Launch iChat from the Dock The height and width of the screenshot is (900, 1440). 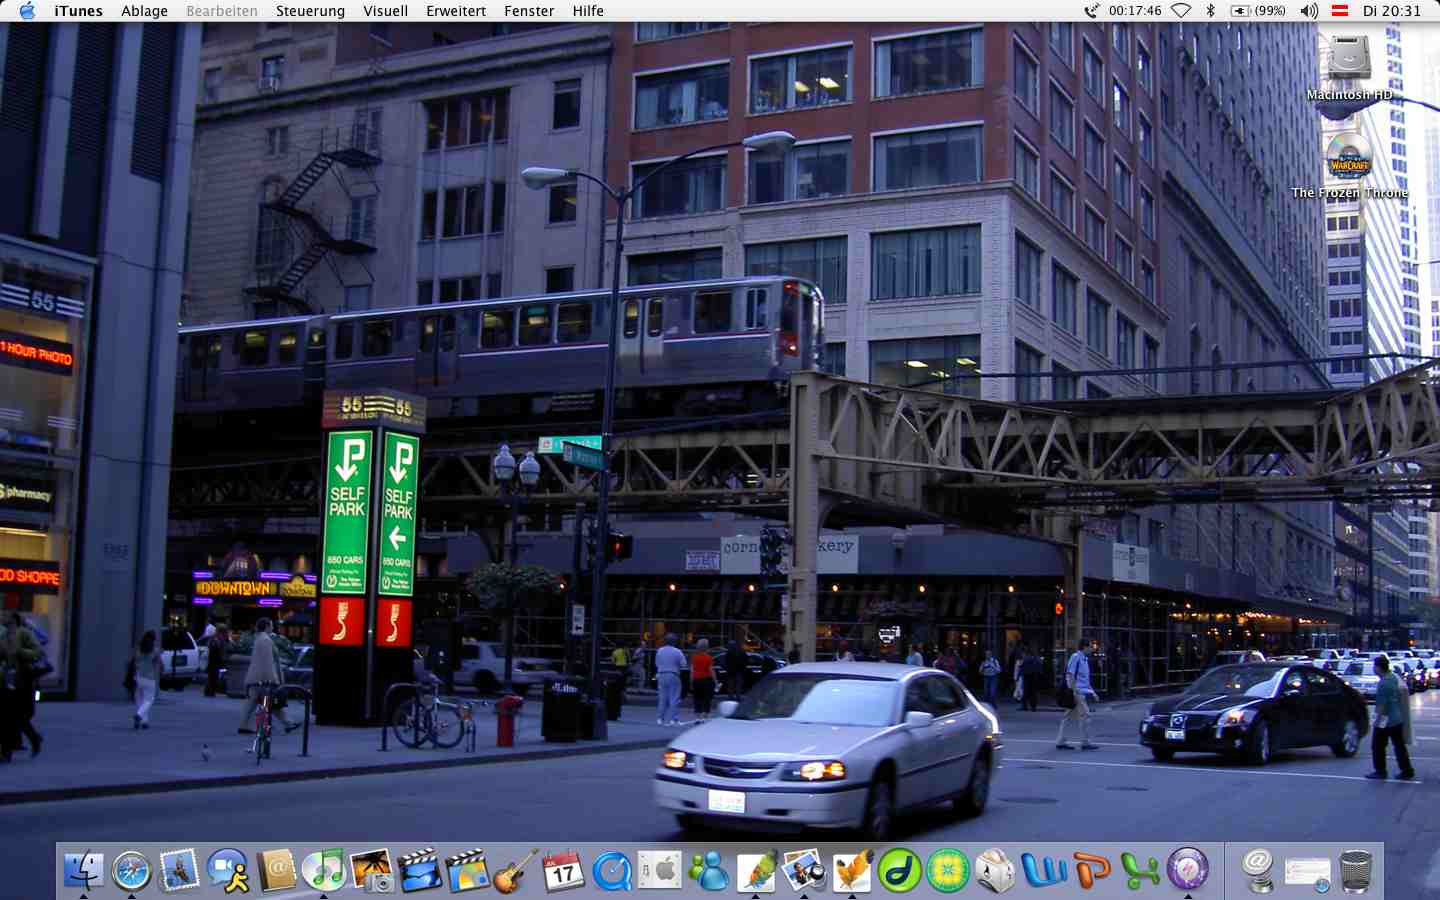(228, 871)
